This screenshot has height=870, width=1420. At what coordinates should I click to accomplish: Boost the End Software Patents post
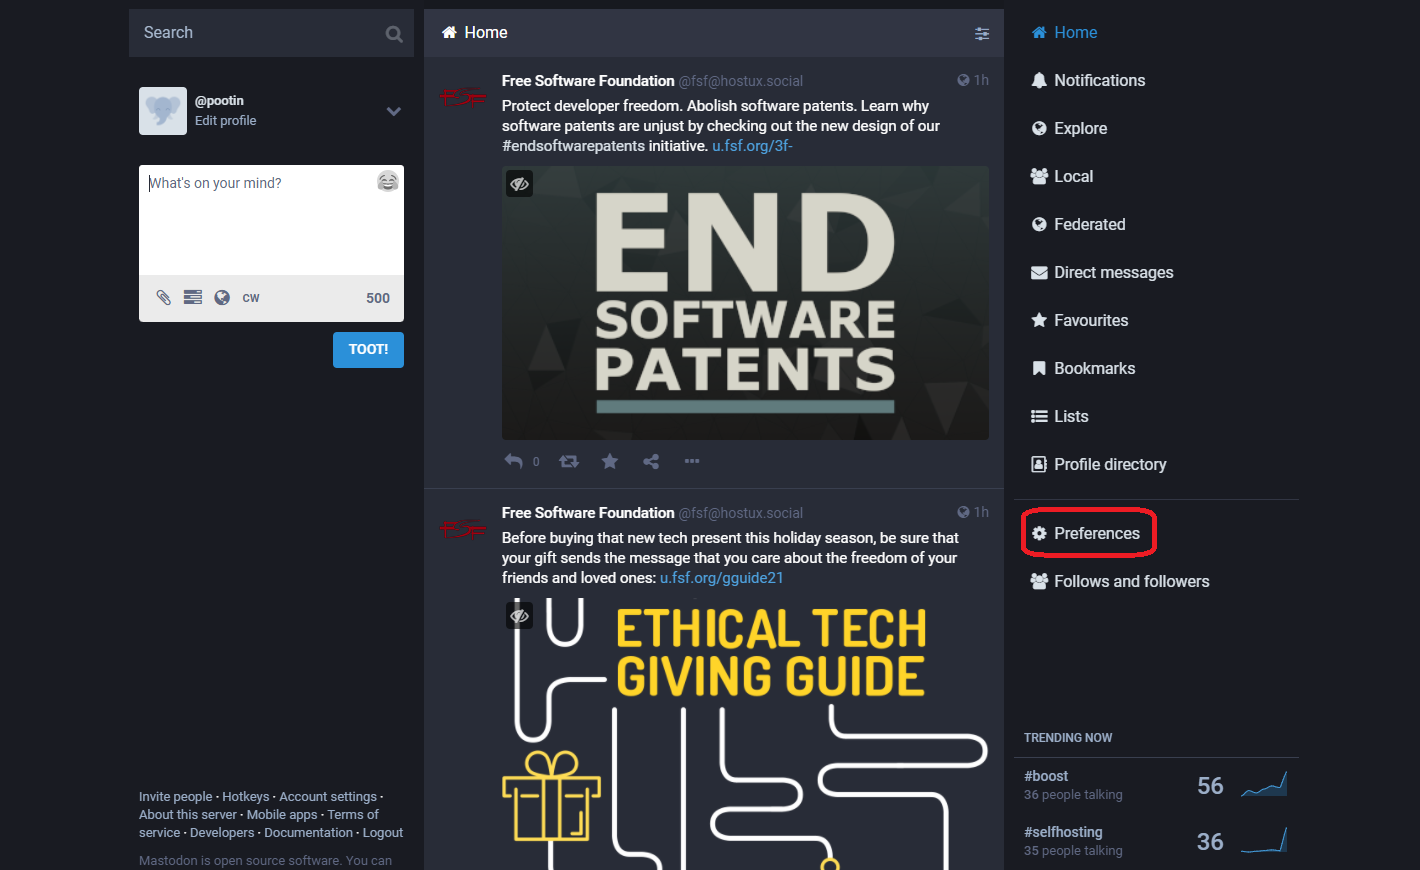click(x=569, y=461)
